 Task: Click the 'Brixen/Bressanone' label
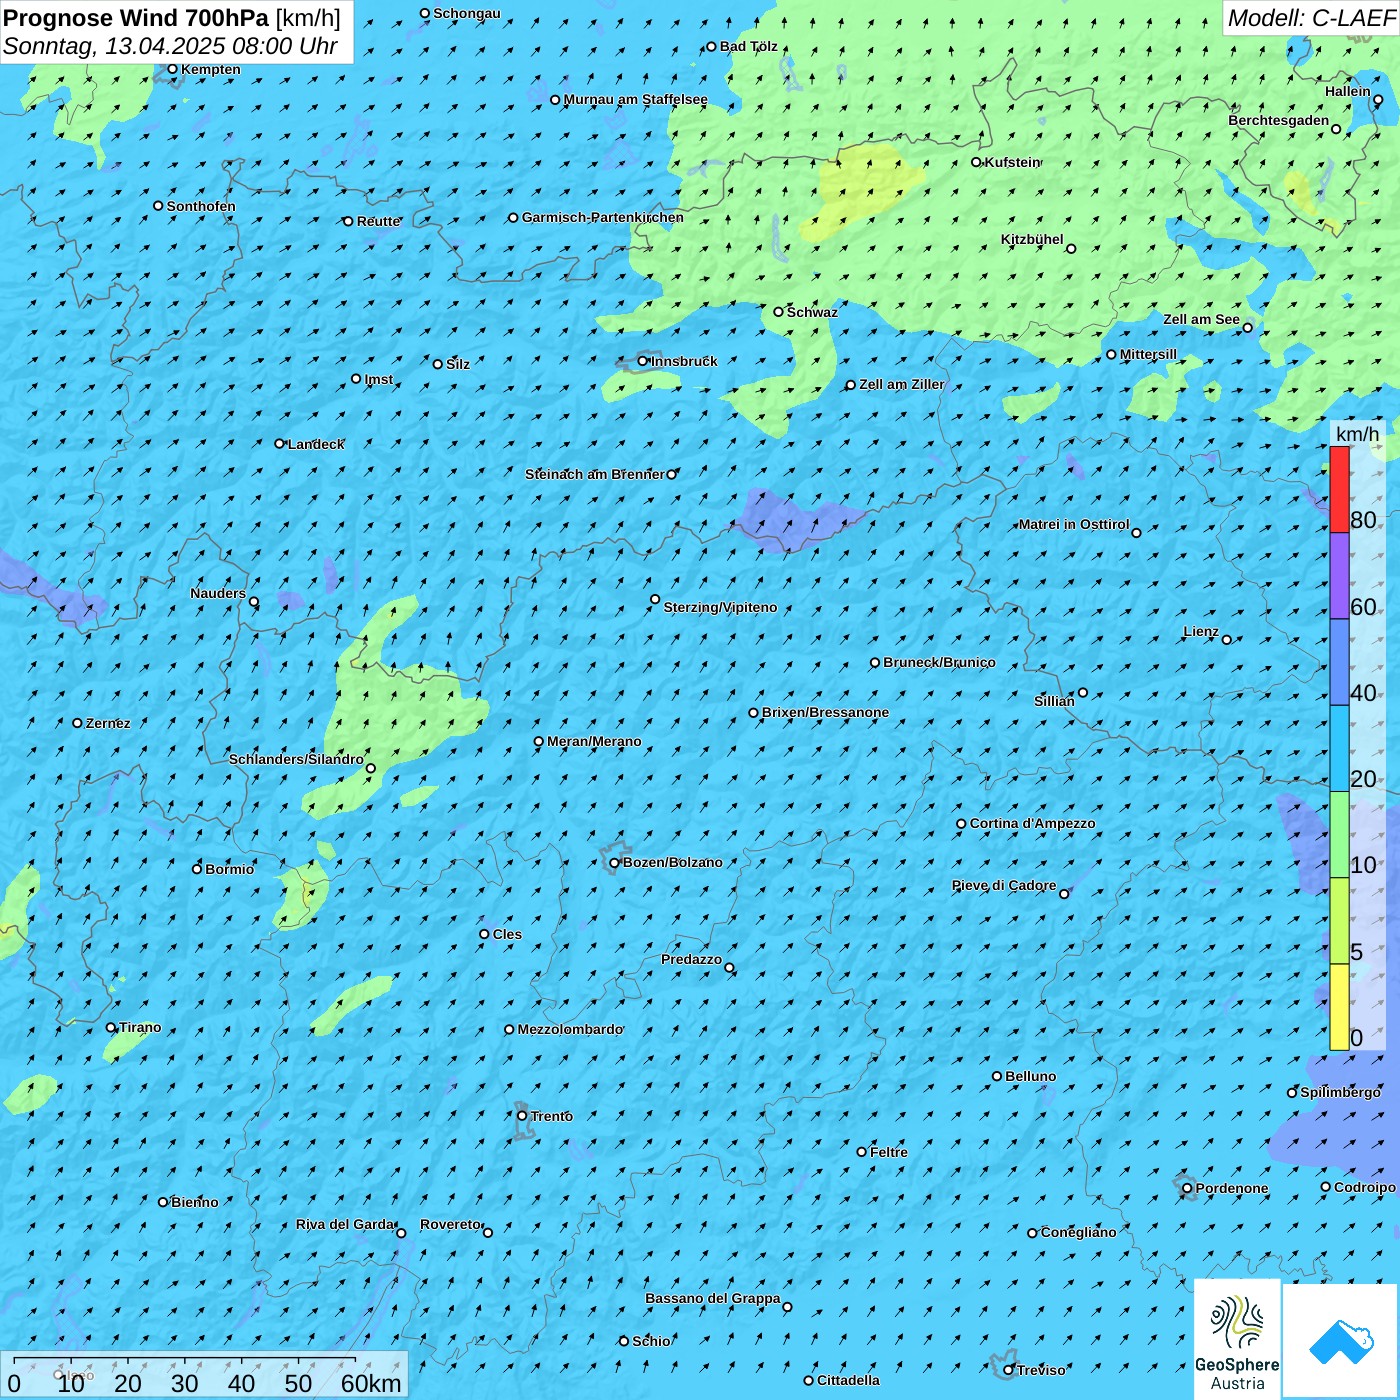coord(825,712)
